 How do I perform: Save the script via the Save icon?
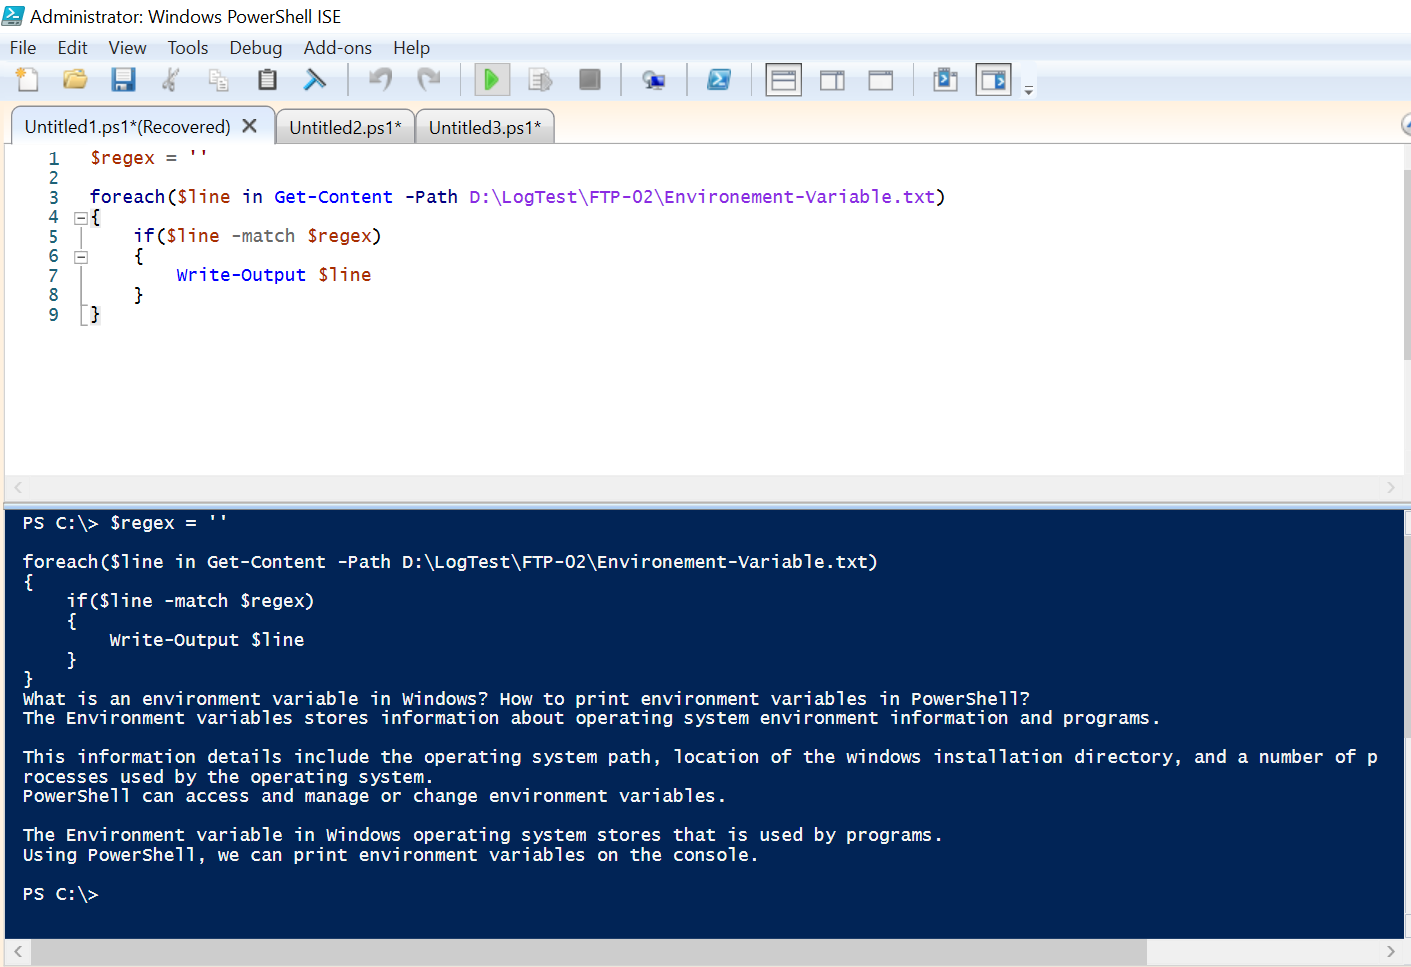(123, 79)
